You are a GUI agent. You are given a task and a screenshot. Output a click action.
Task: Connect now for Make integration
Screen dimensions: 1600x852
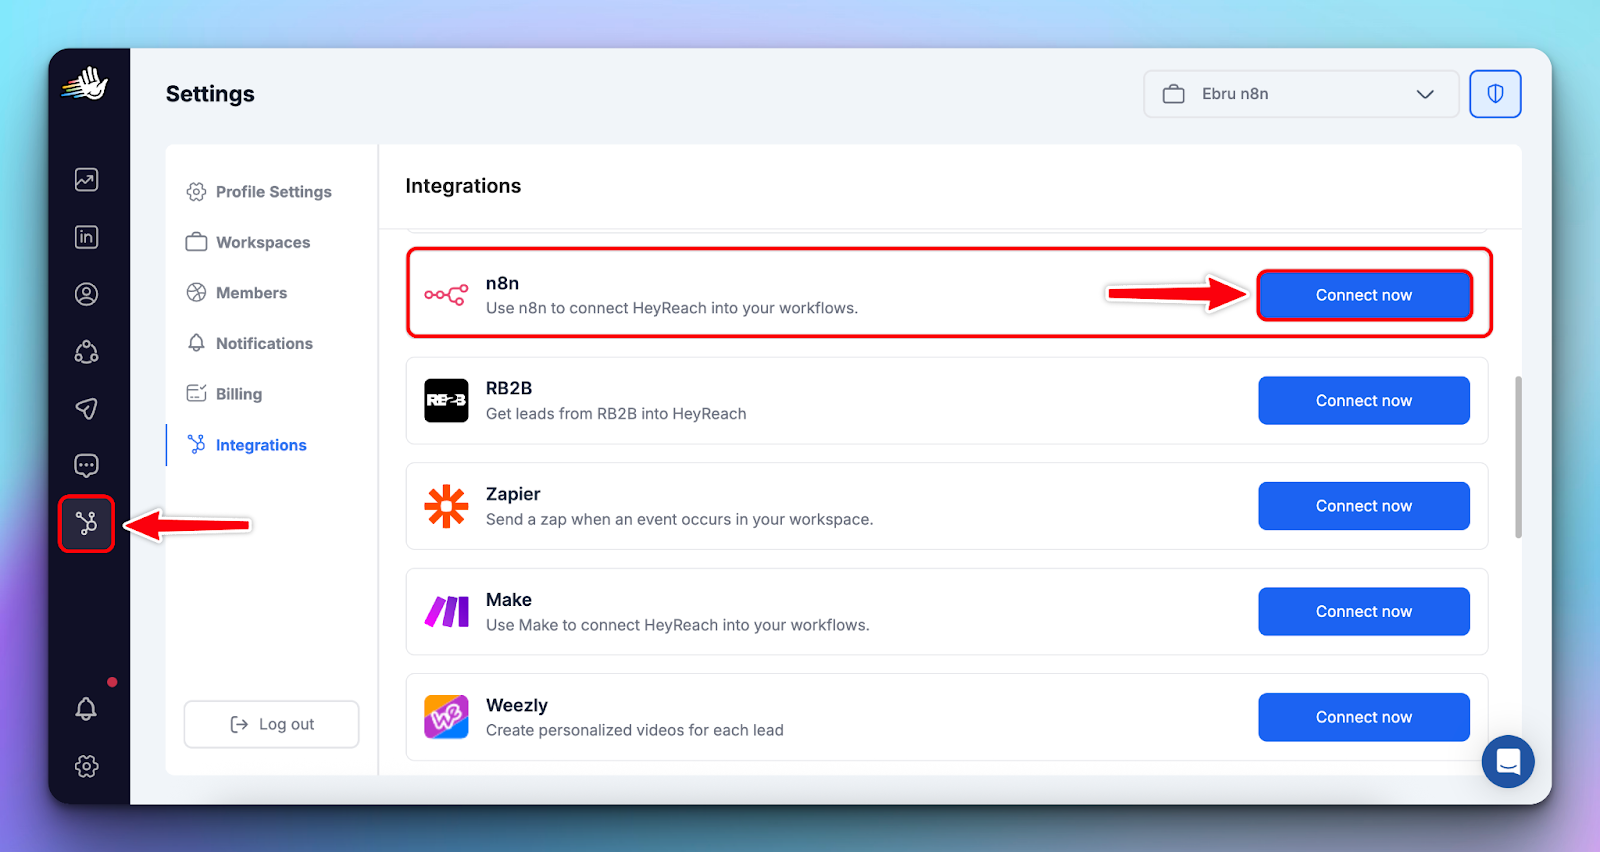coord(1364,611)
